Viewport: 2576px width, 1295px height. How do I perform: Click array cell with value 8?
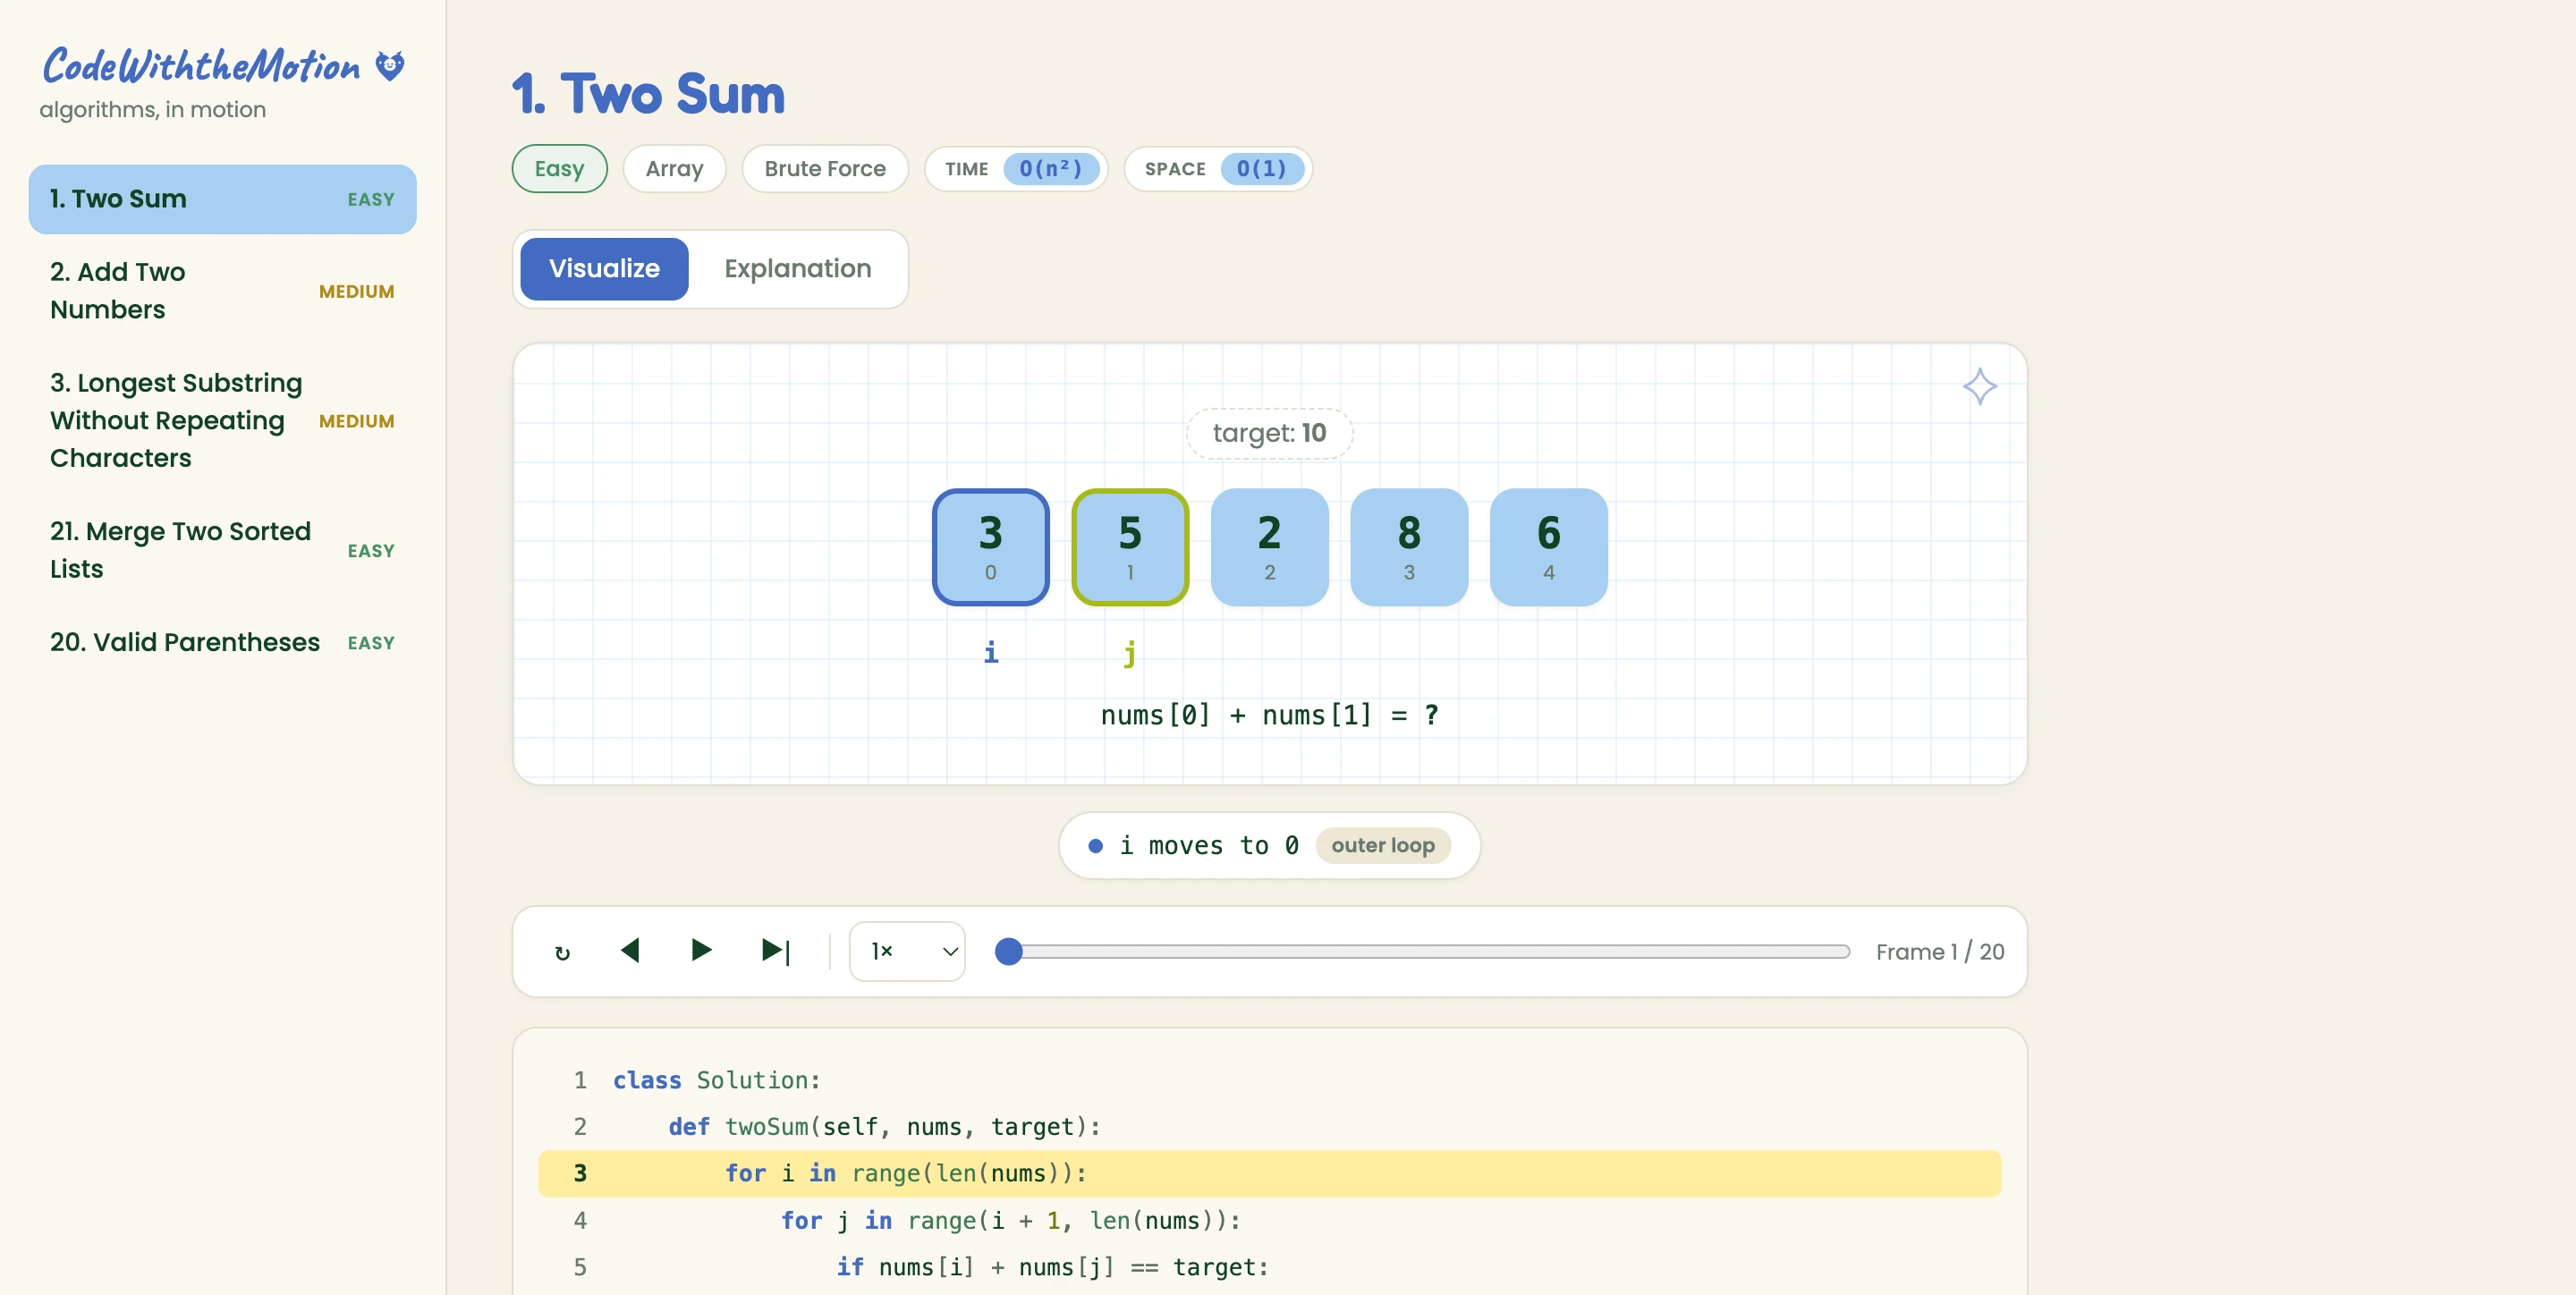coord(1409,547)
